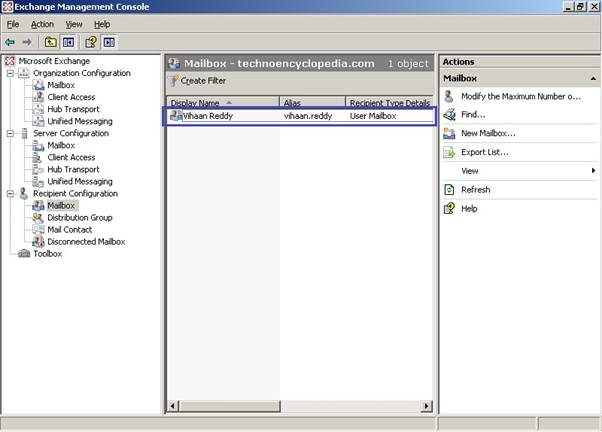Viewport: 602px width, 432px height.
Task: Click the Organization Configuration node icon
Action: coord(24,73)
